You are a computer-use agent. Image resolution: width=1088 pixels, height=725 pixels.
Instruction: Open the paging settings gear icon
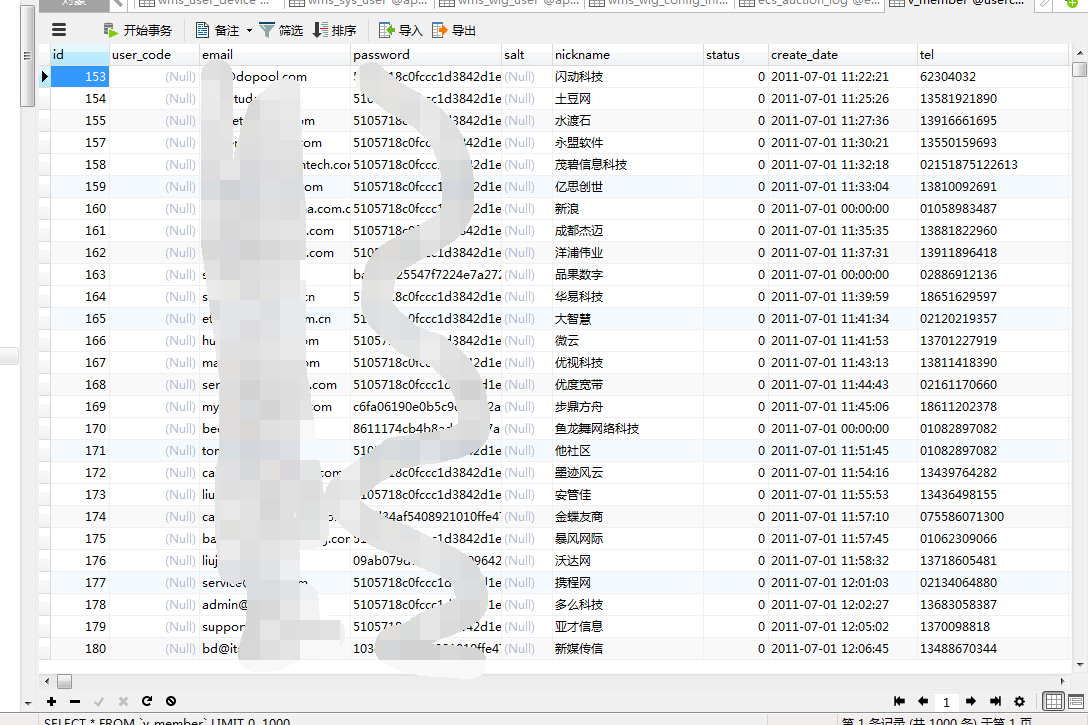pos(1019,701)
